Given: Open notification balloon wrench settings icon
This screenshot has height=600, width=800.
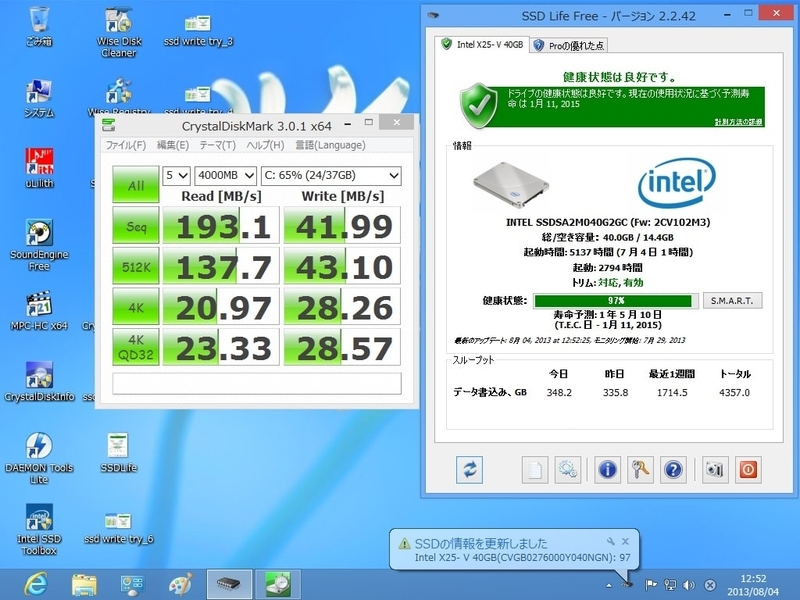Looking at the screenshot, I should coord(610,541).
